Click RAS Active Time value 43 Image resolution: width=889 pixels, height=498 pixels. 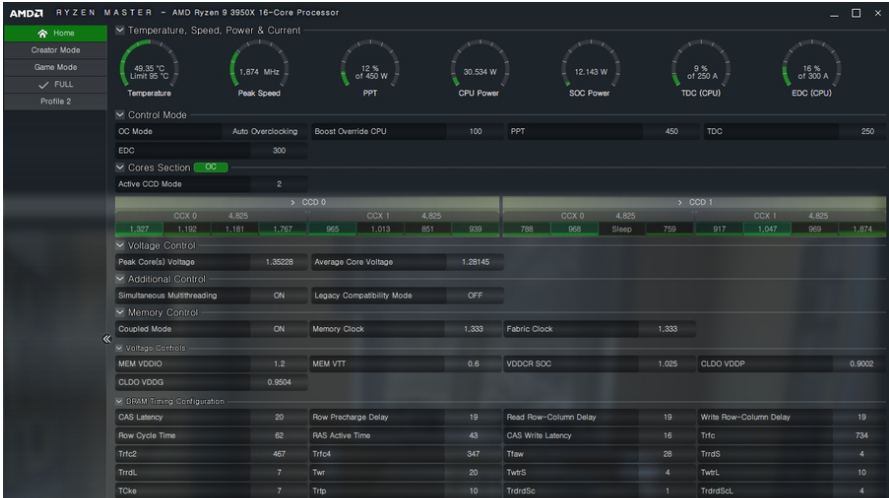(473, 435)
